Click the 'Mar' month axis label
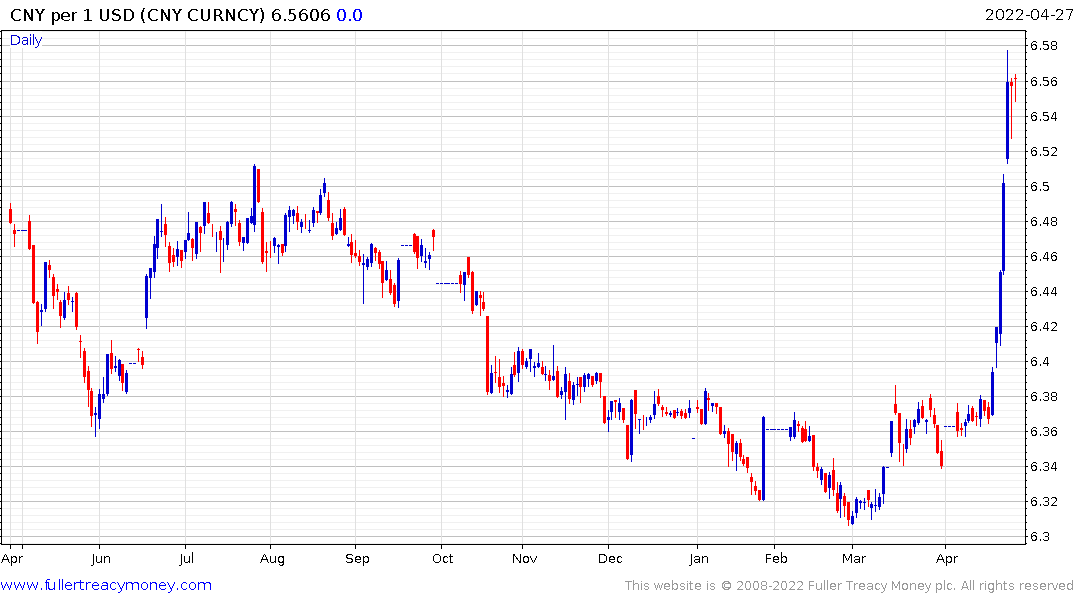This screenshot has width=1075, height=600. tap(854, 559)
